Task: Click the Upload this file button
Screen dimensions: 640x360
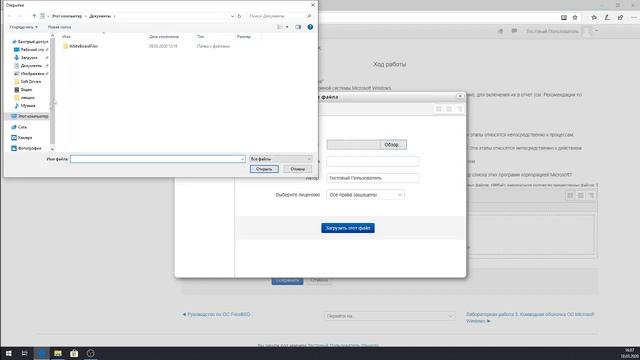Action: coord(348,228)
